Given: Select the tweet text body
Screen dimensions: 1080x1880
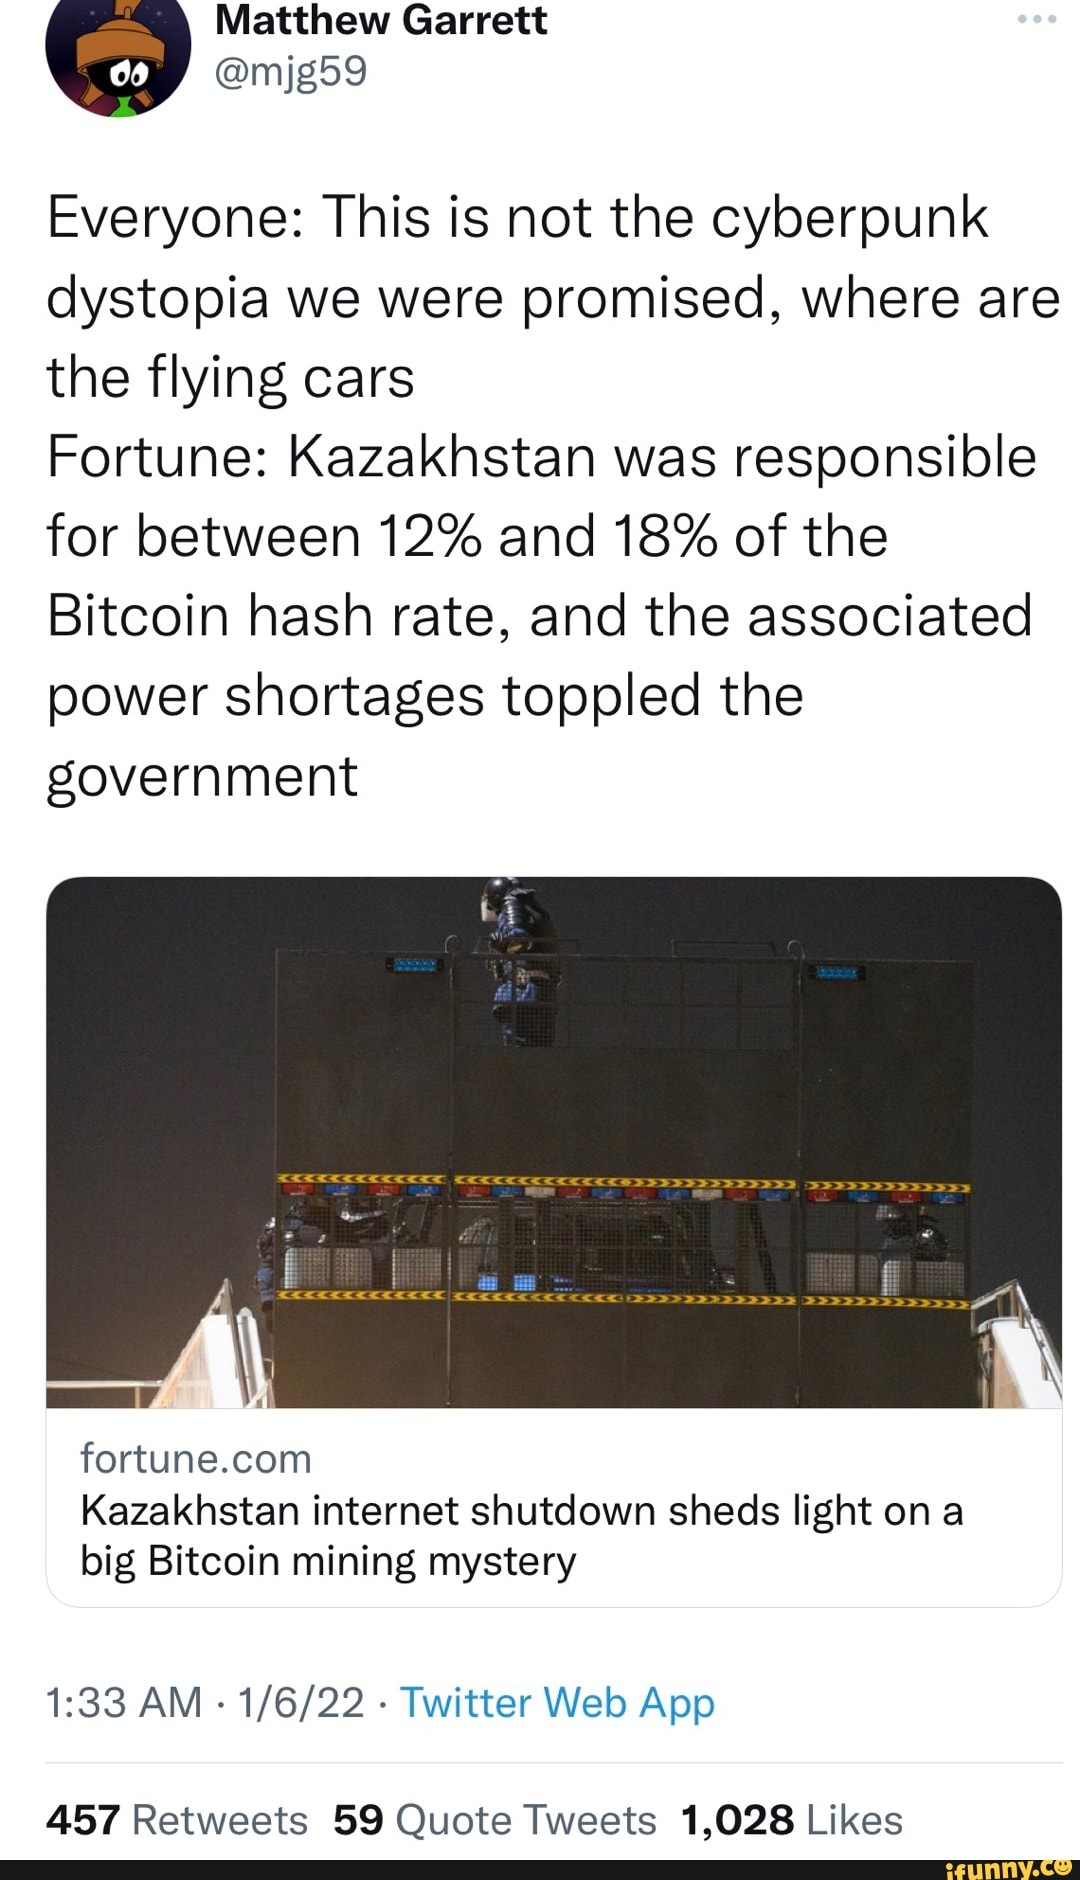Looking at the screenshot, I should click(540, 490).
